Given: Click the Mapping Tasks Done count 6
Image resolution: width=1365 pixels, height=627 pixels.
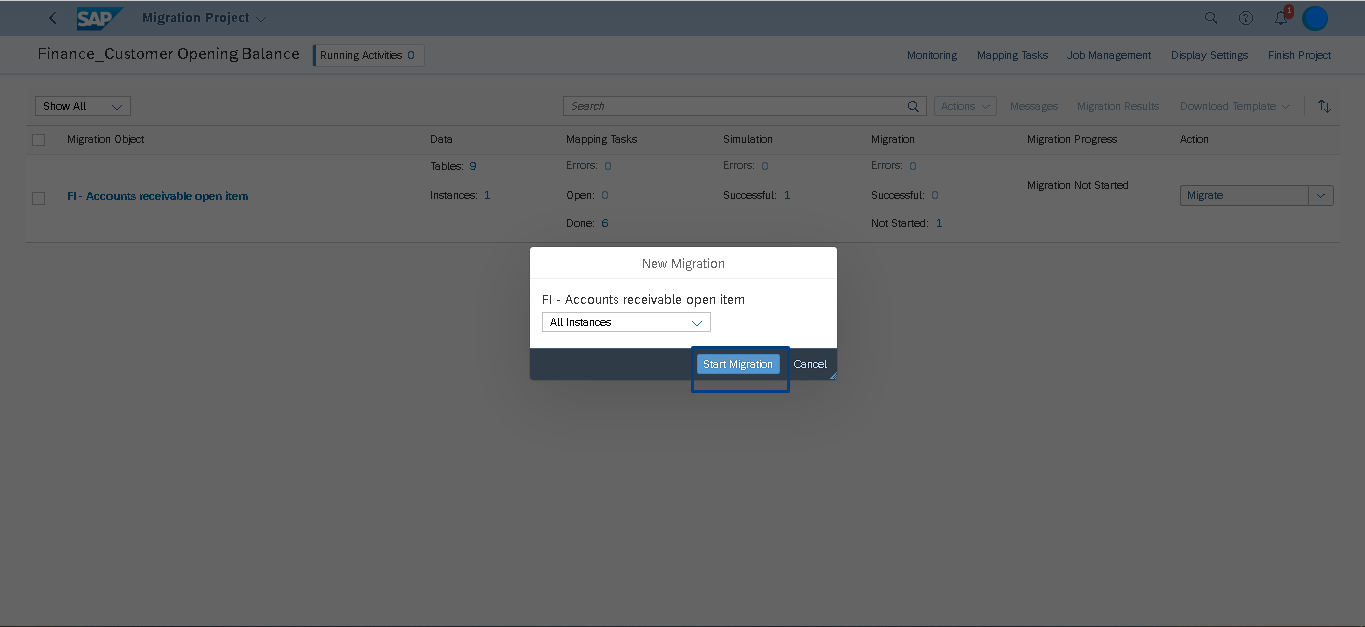Looking at the screenshot, I should click(605, 223).
